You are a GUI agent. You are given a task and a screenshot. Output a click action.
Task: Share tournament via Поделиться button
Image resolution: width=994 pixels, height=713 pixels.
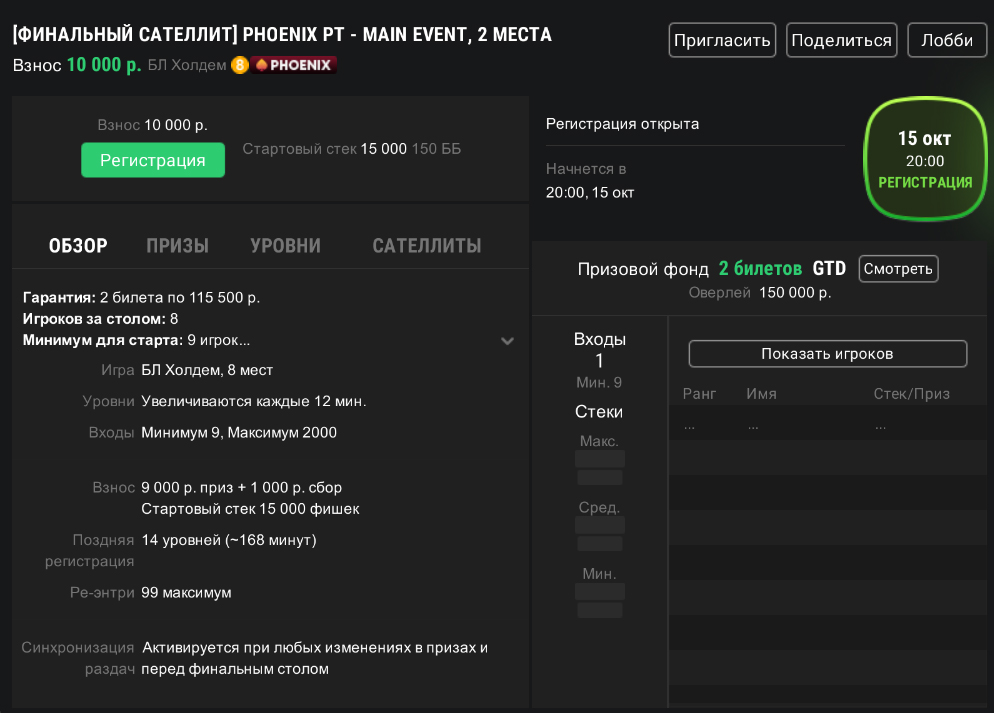click(841, 41)
